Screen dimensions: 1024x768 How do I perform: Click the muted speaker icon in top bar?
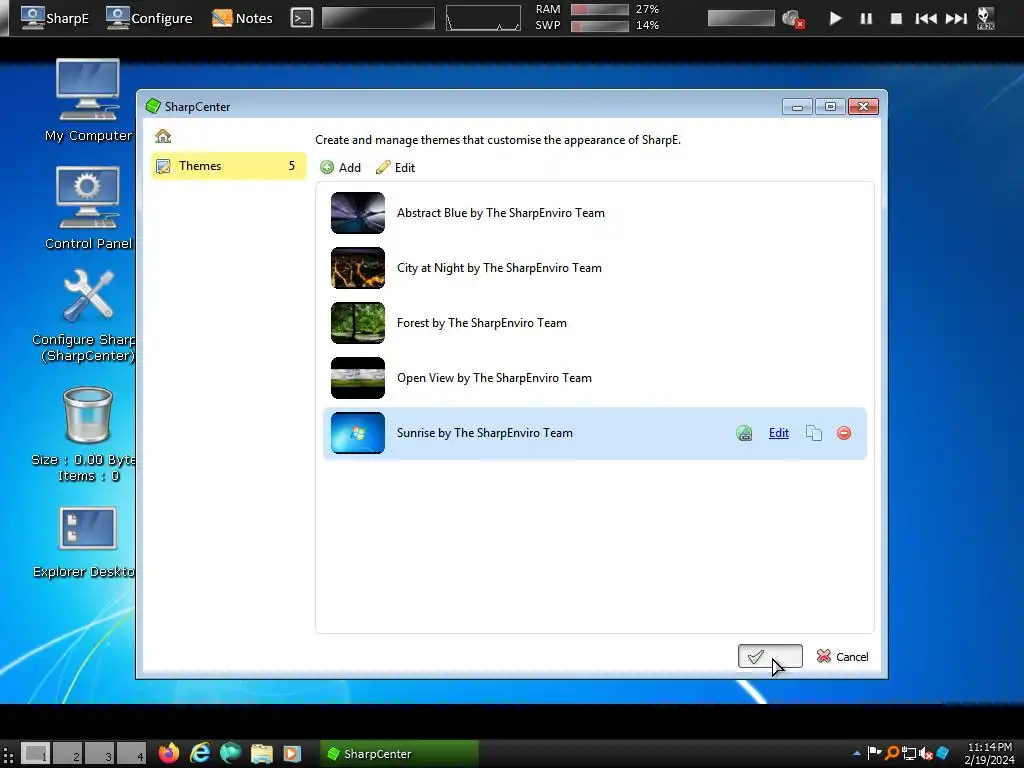click(793, 18)
